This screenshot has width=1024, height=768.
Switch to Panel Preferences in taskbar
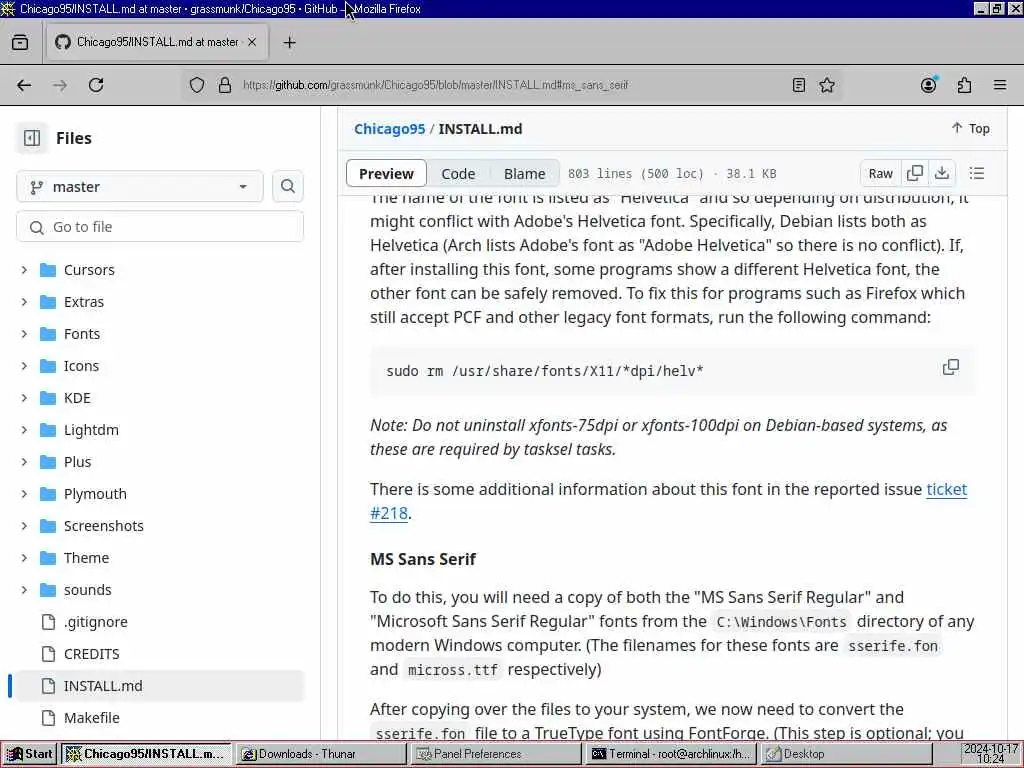click(x=495, y=754)
